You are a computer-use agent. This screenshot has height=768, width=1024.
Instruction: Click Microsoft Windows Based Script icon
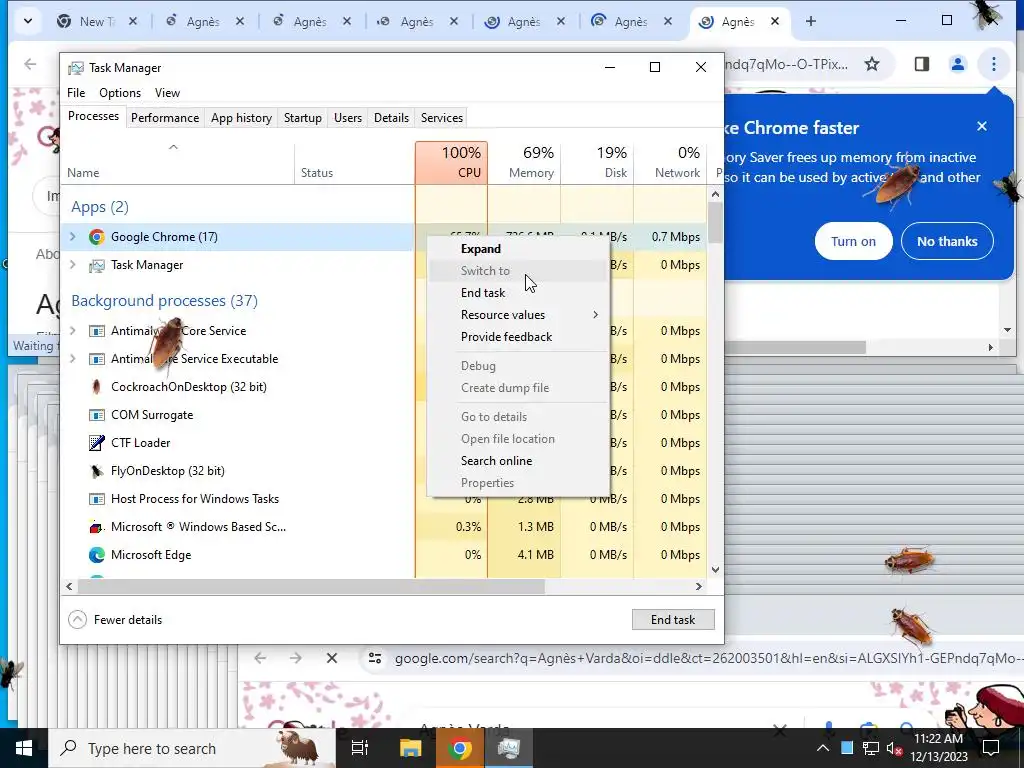97,527
